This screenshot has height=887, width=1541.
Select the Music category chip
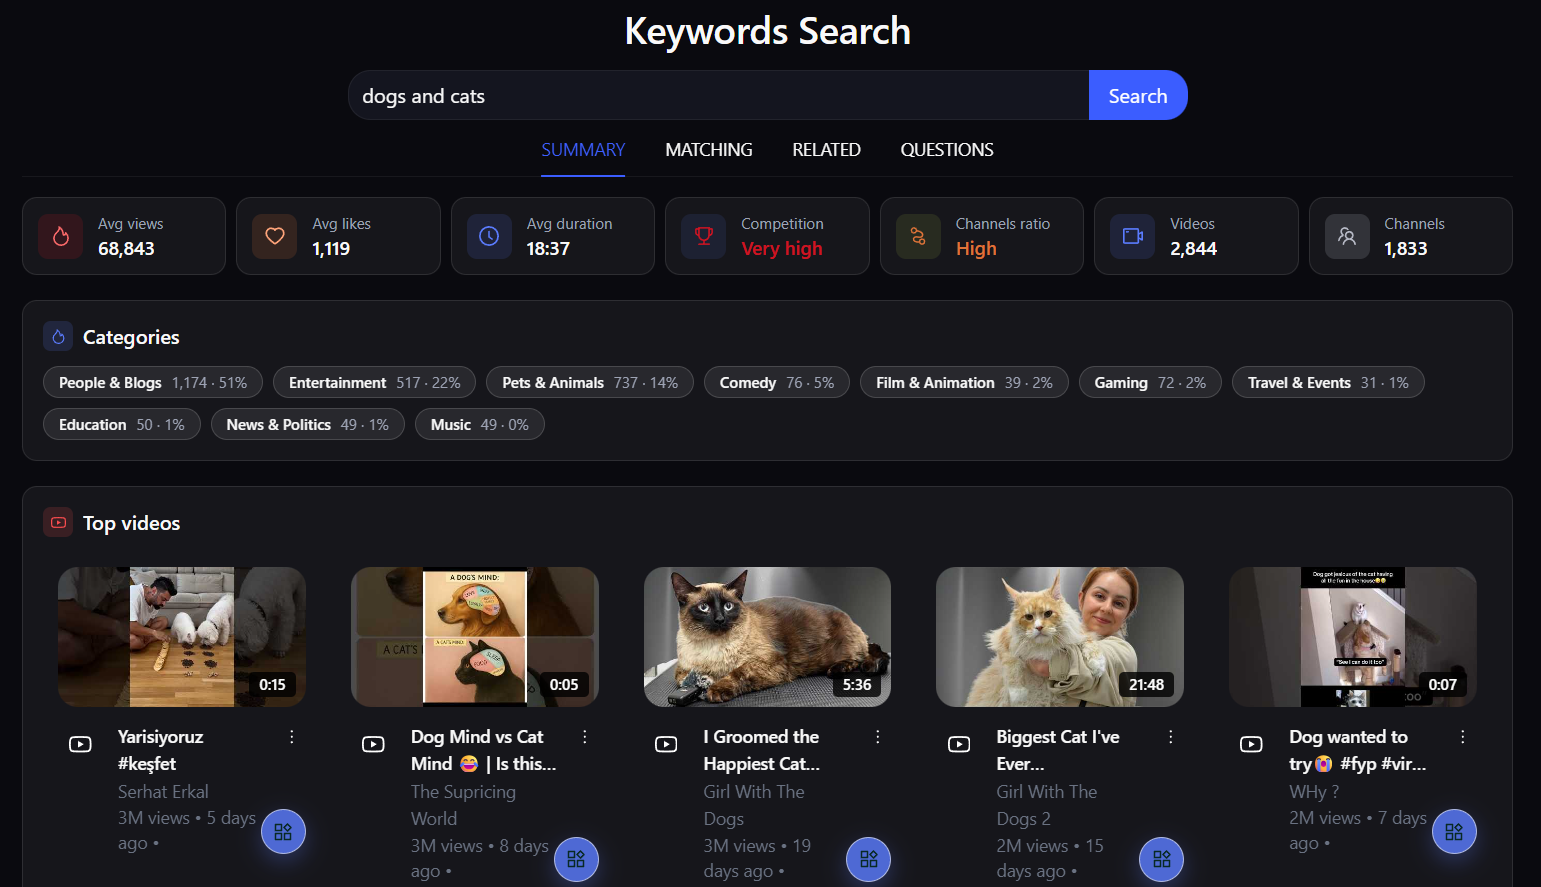click(x=480, y=425)
